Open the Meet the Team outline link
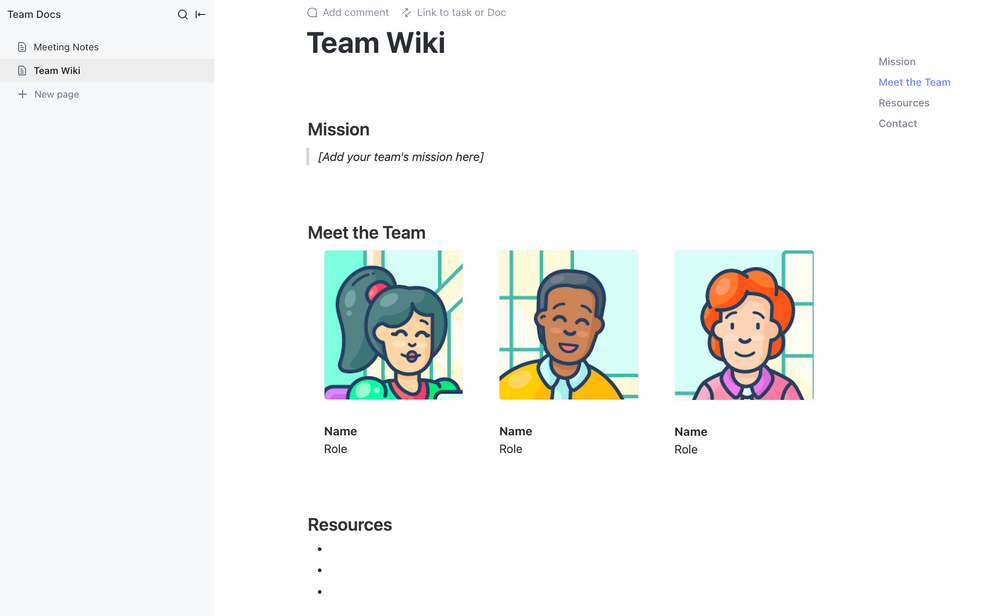Screen dimensions: 1000x616 914,82
